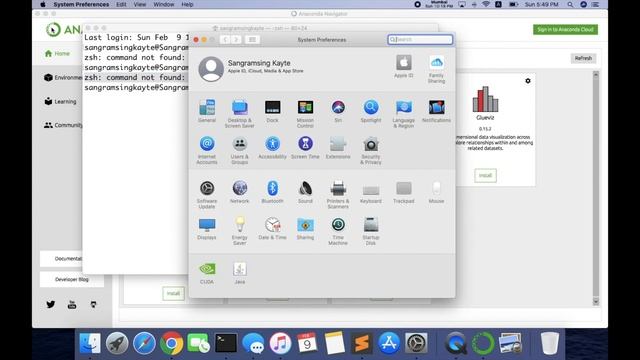Select Home tab in Anaconda Navigator
Image resolution: width=640 pixels, height=360 pixels.
(x=58, y=53)
